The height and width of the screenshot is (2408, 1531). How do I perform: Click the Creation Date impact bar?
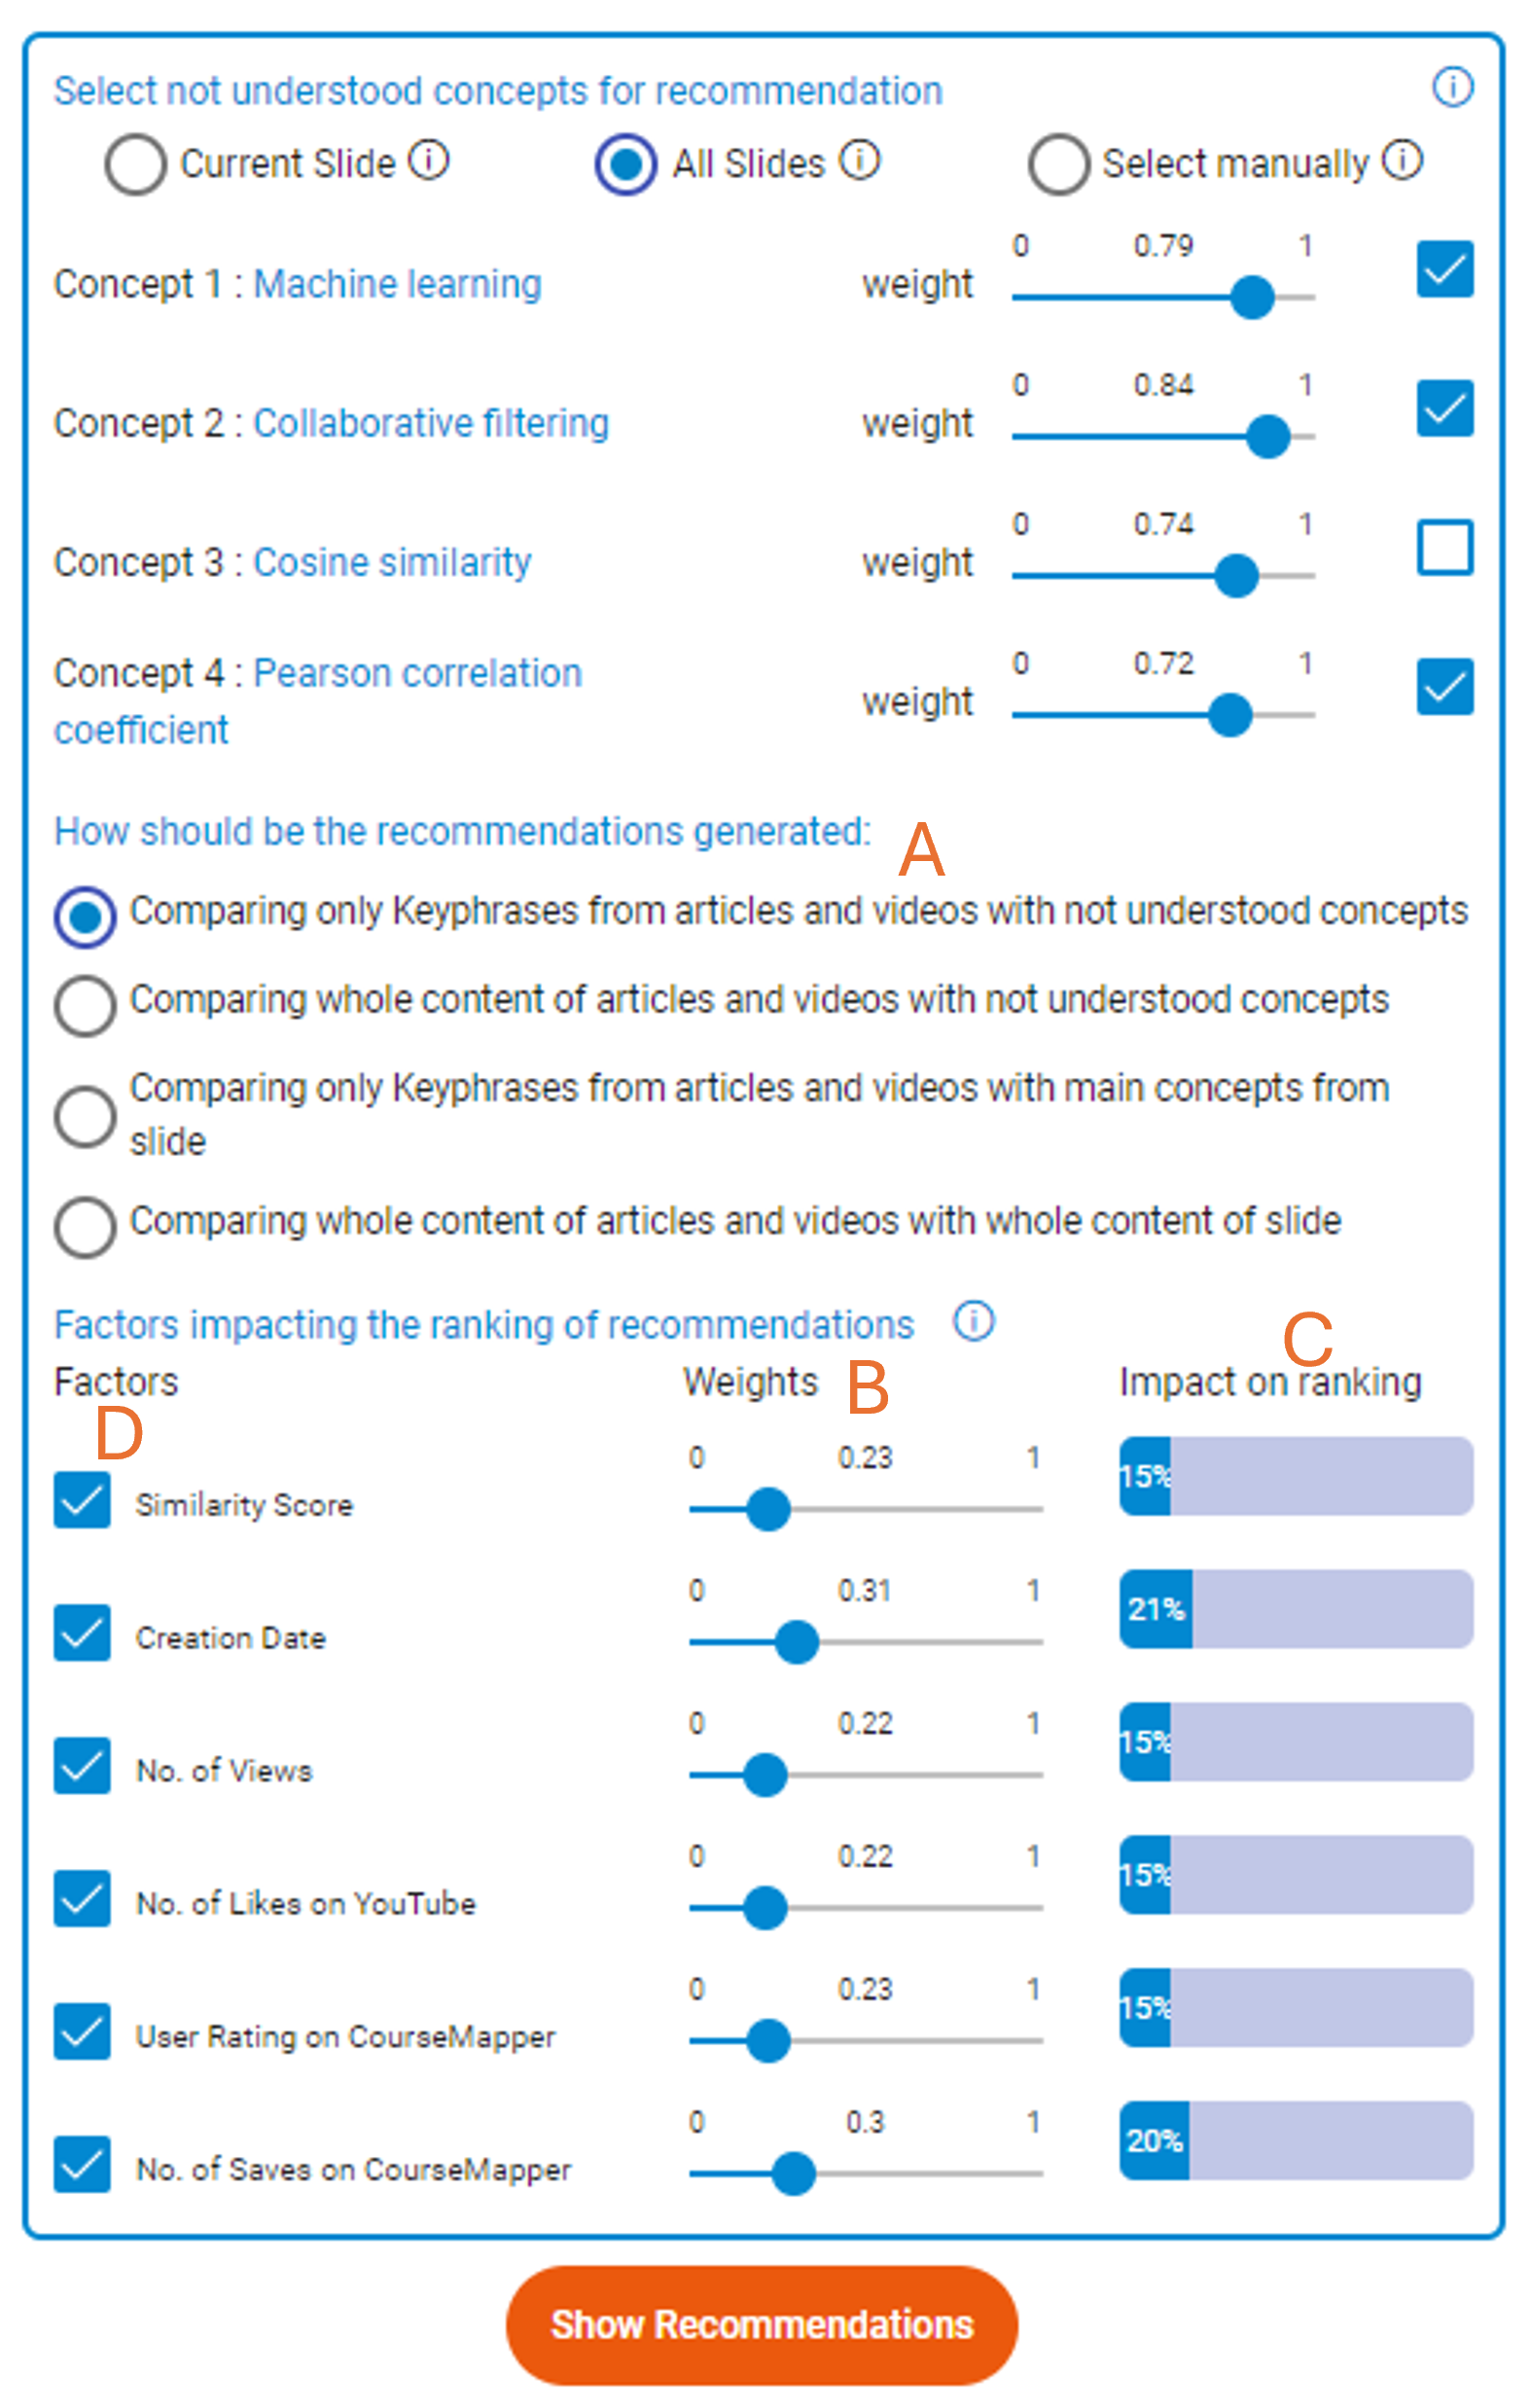pyautogui.click(x=1295, y=1609)
